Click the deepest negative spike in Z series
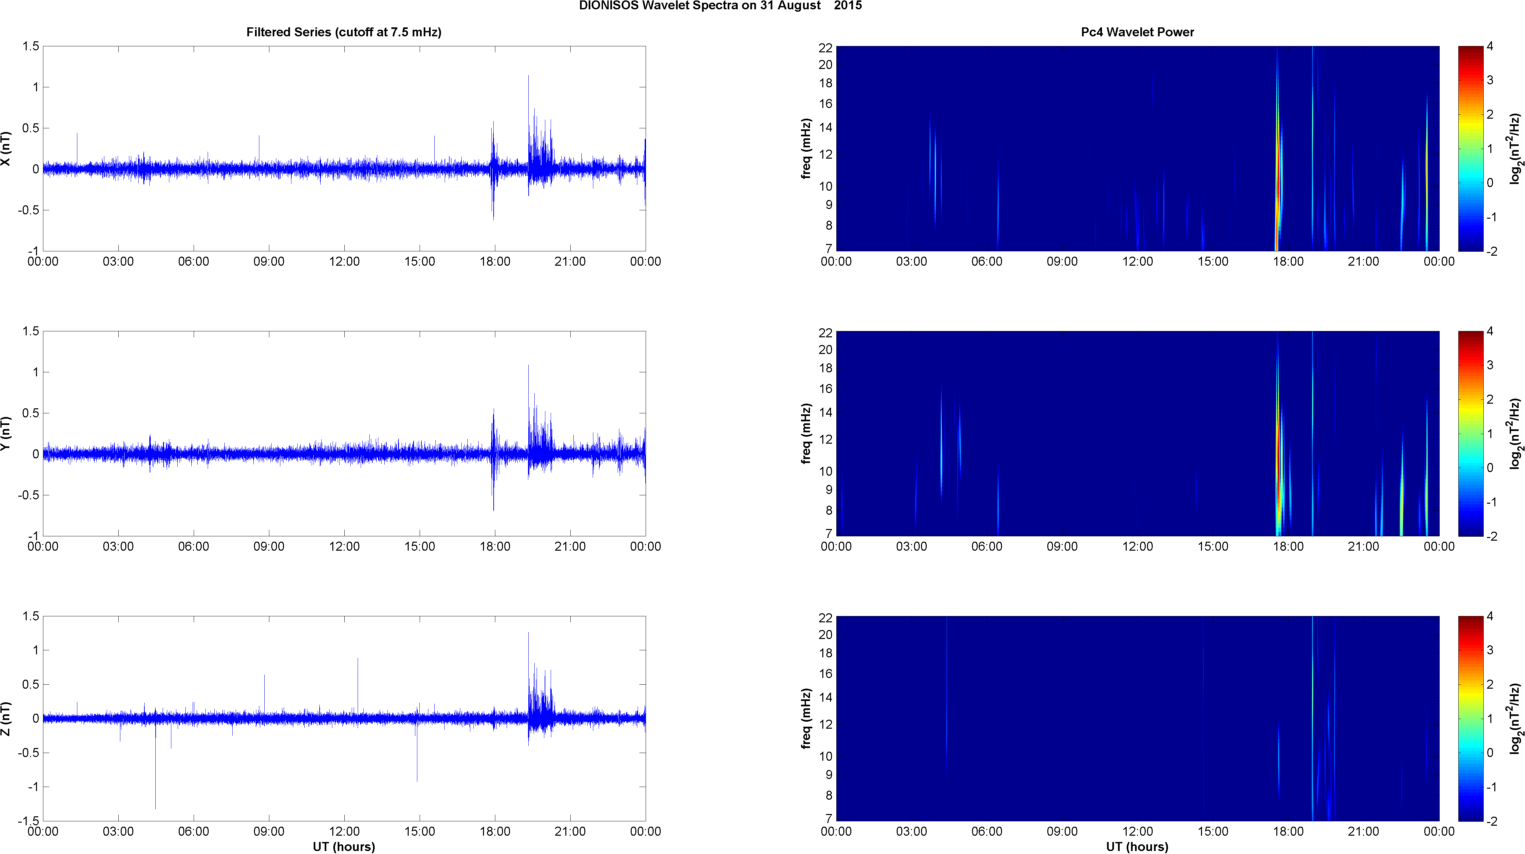 [155, 765]
